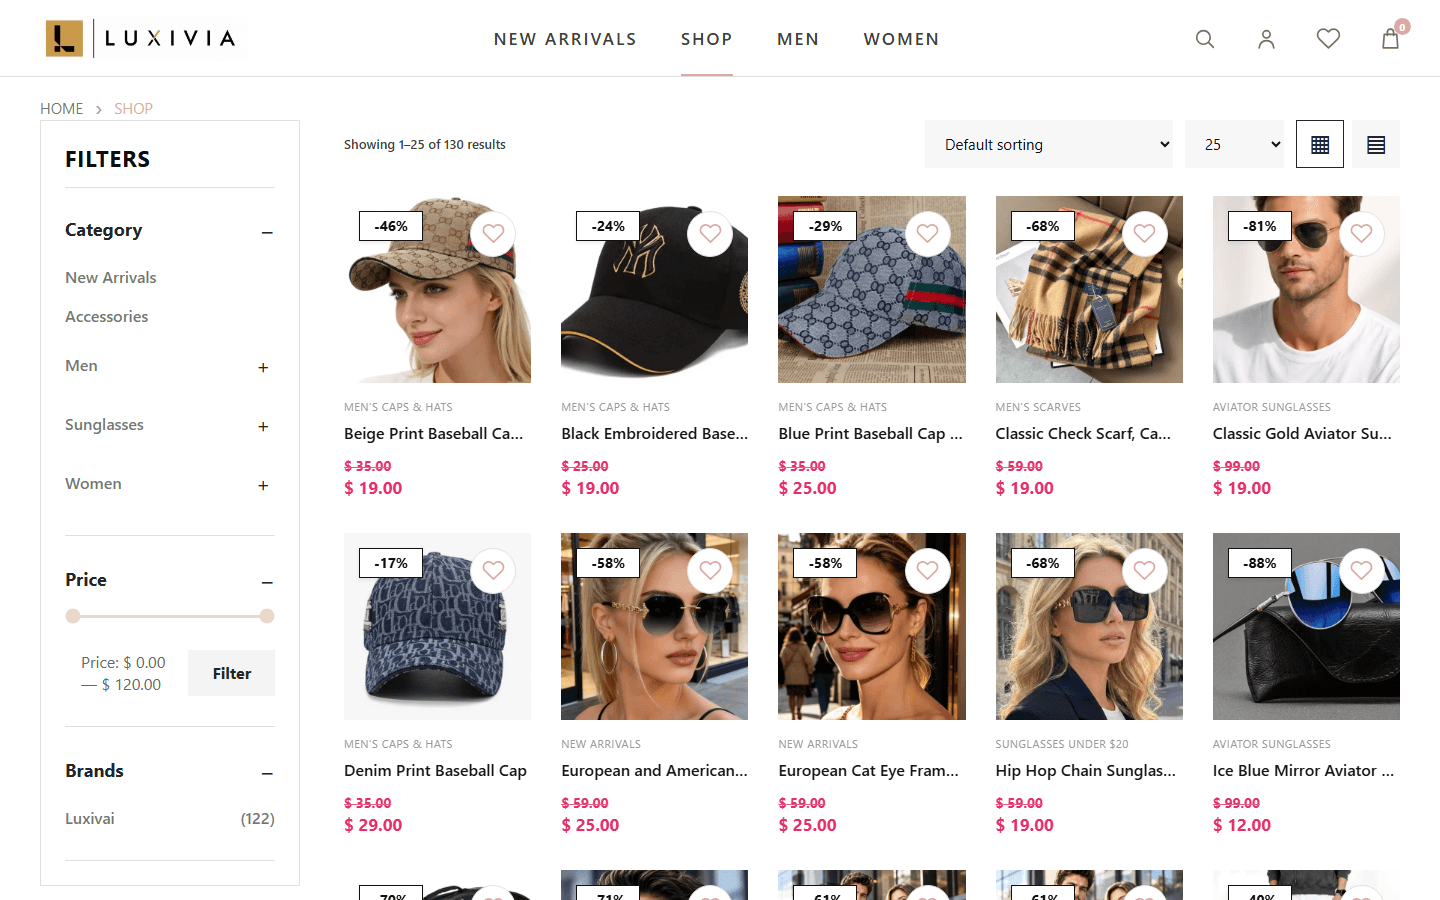This screenshot has height=900, width=1440.
Task: Add Classic Check Scarf to wishlist
Action: [x=1144, y=234]
